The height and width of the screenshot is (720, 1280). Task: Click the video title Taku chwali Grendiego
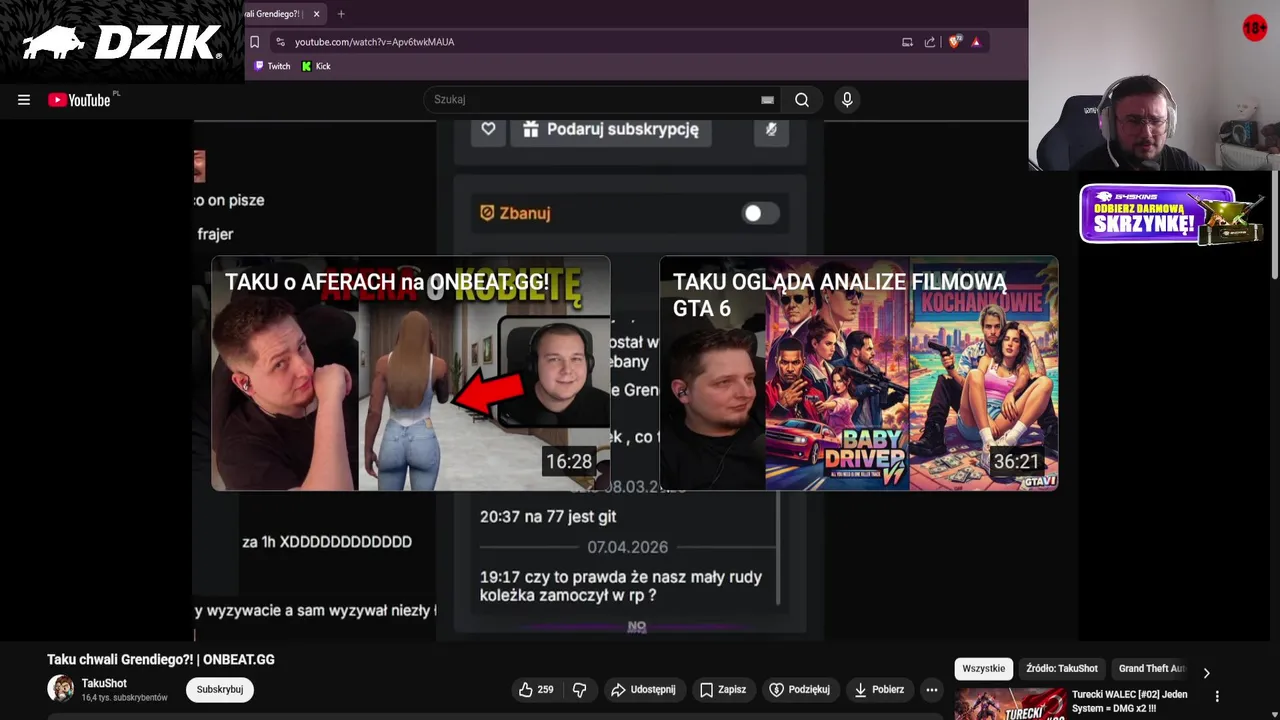(161, 660)
